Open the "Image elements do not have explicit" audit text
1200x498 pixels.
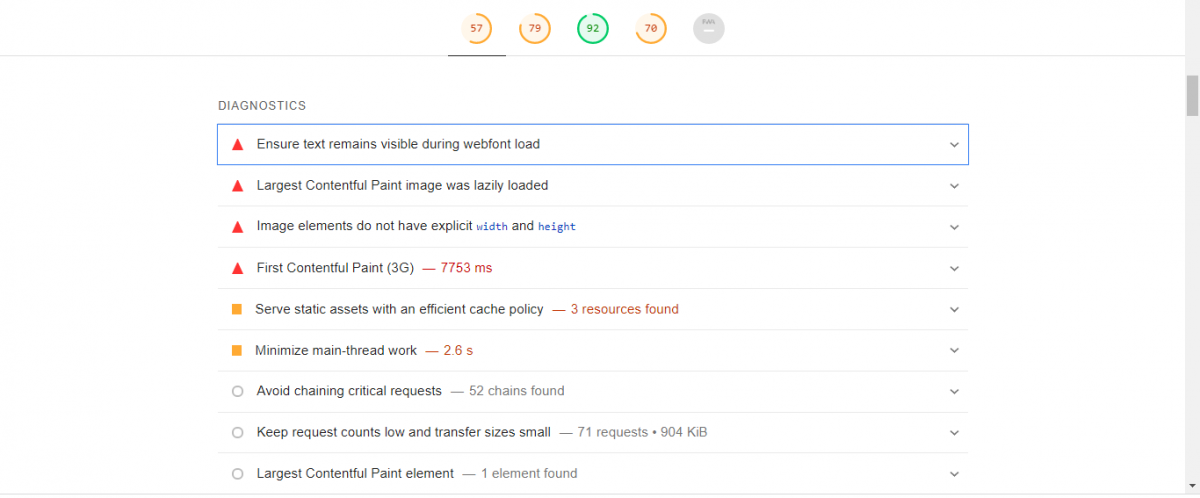[364, 226]
